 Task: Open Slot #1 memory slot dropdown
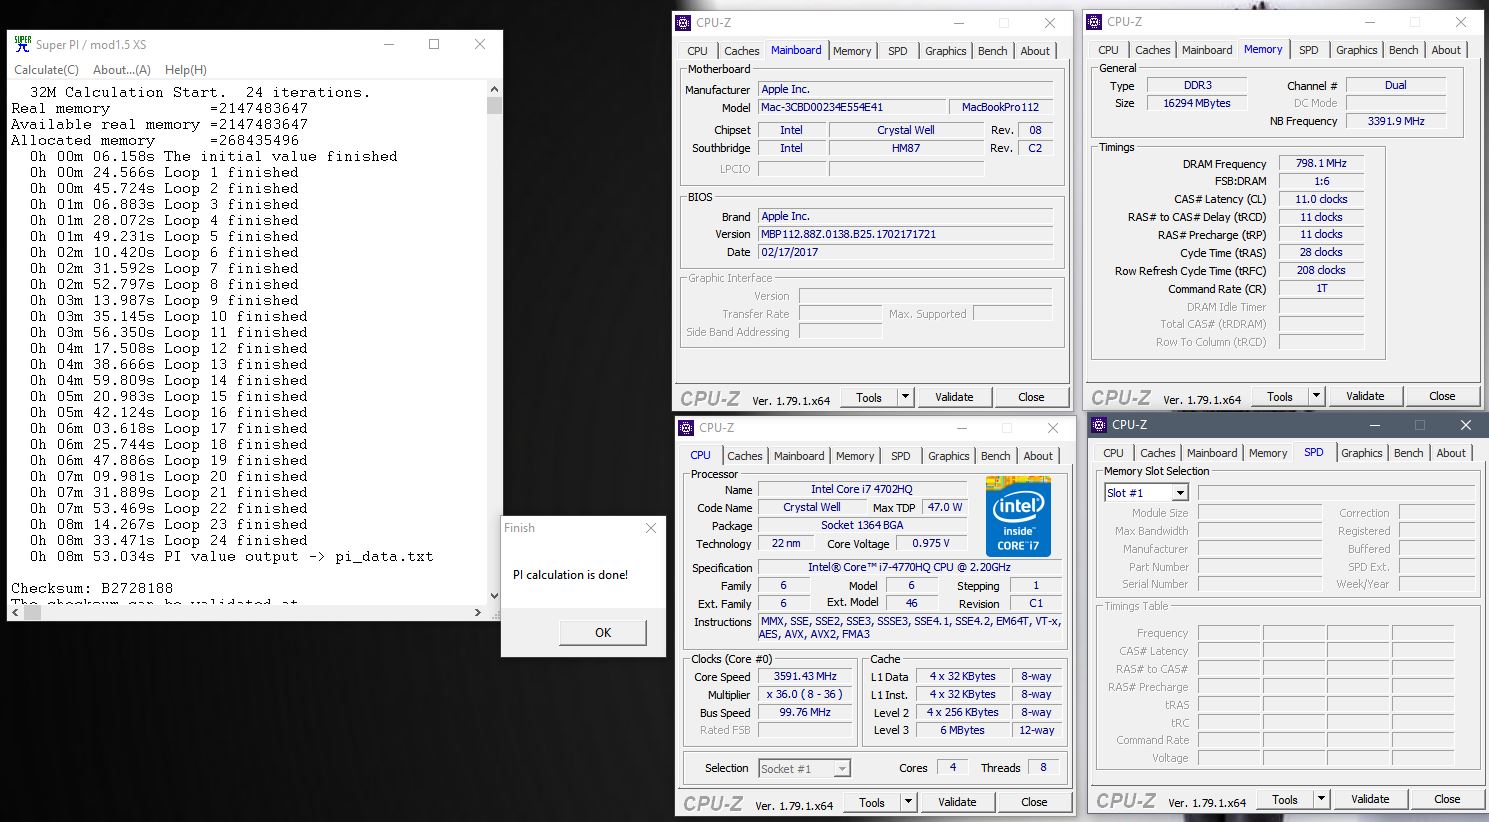[1180, 493]
